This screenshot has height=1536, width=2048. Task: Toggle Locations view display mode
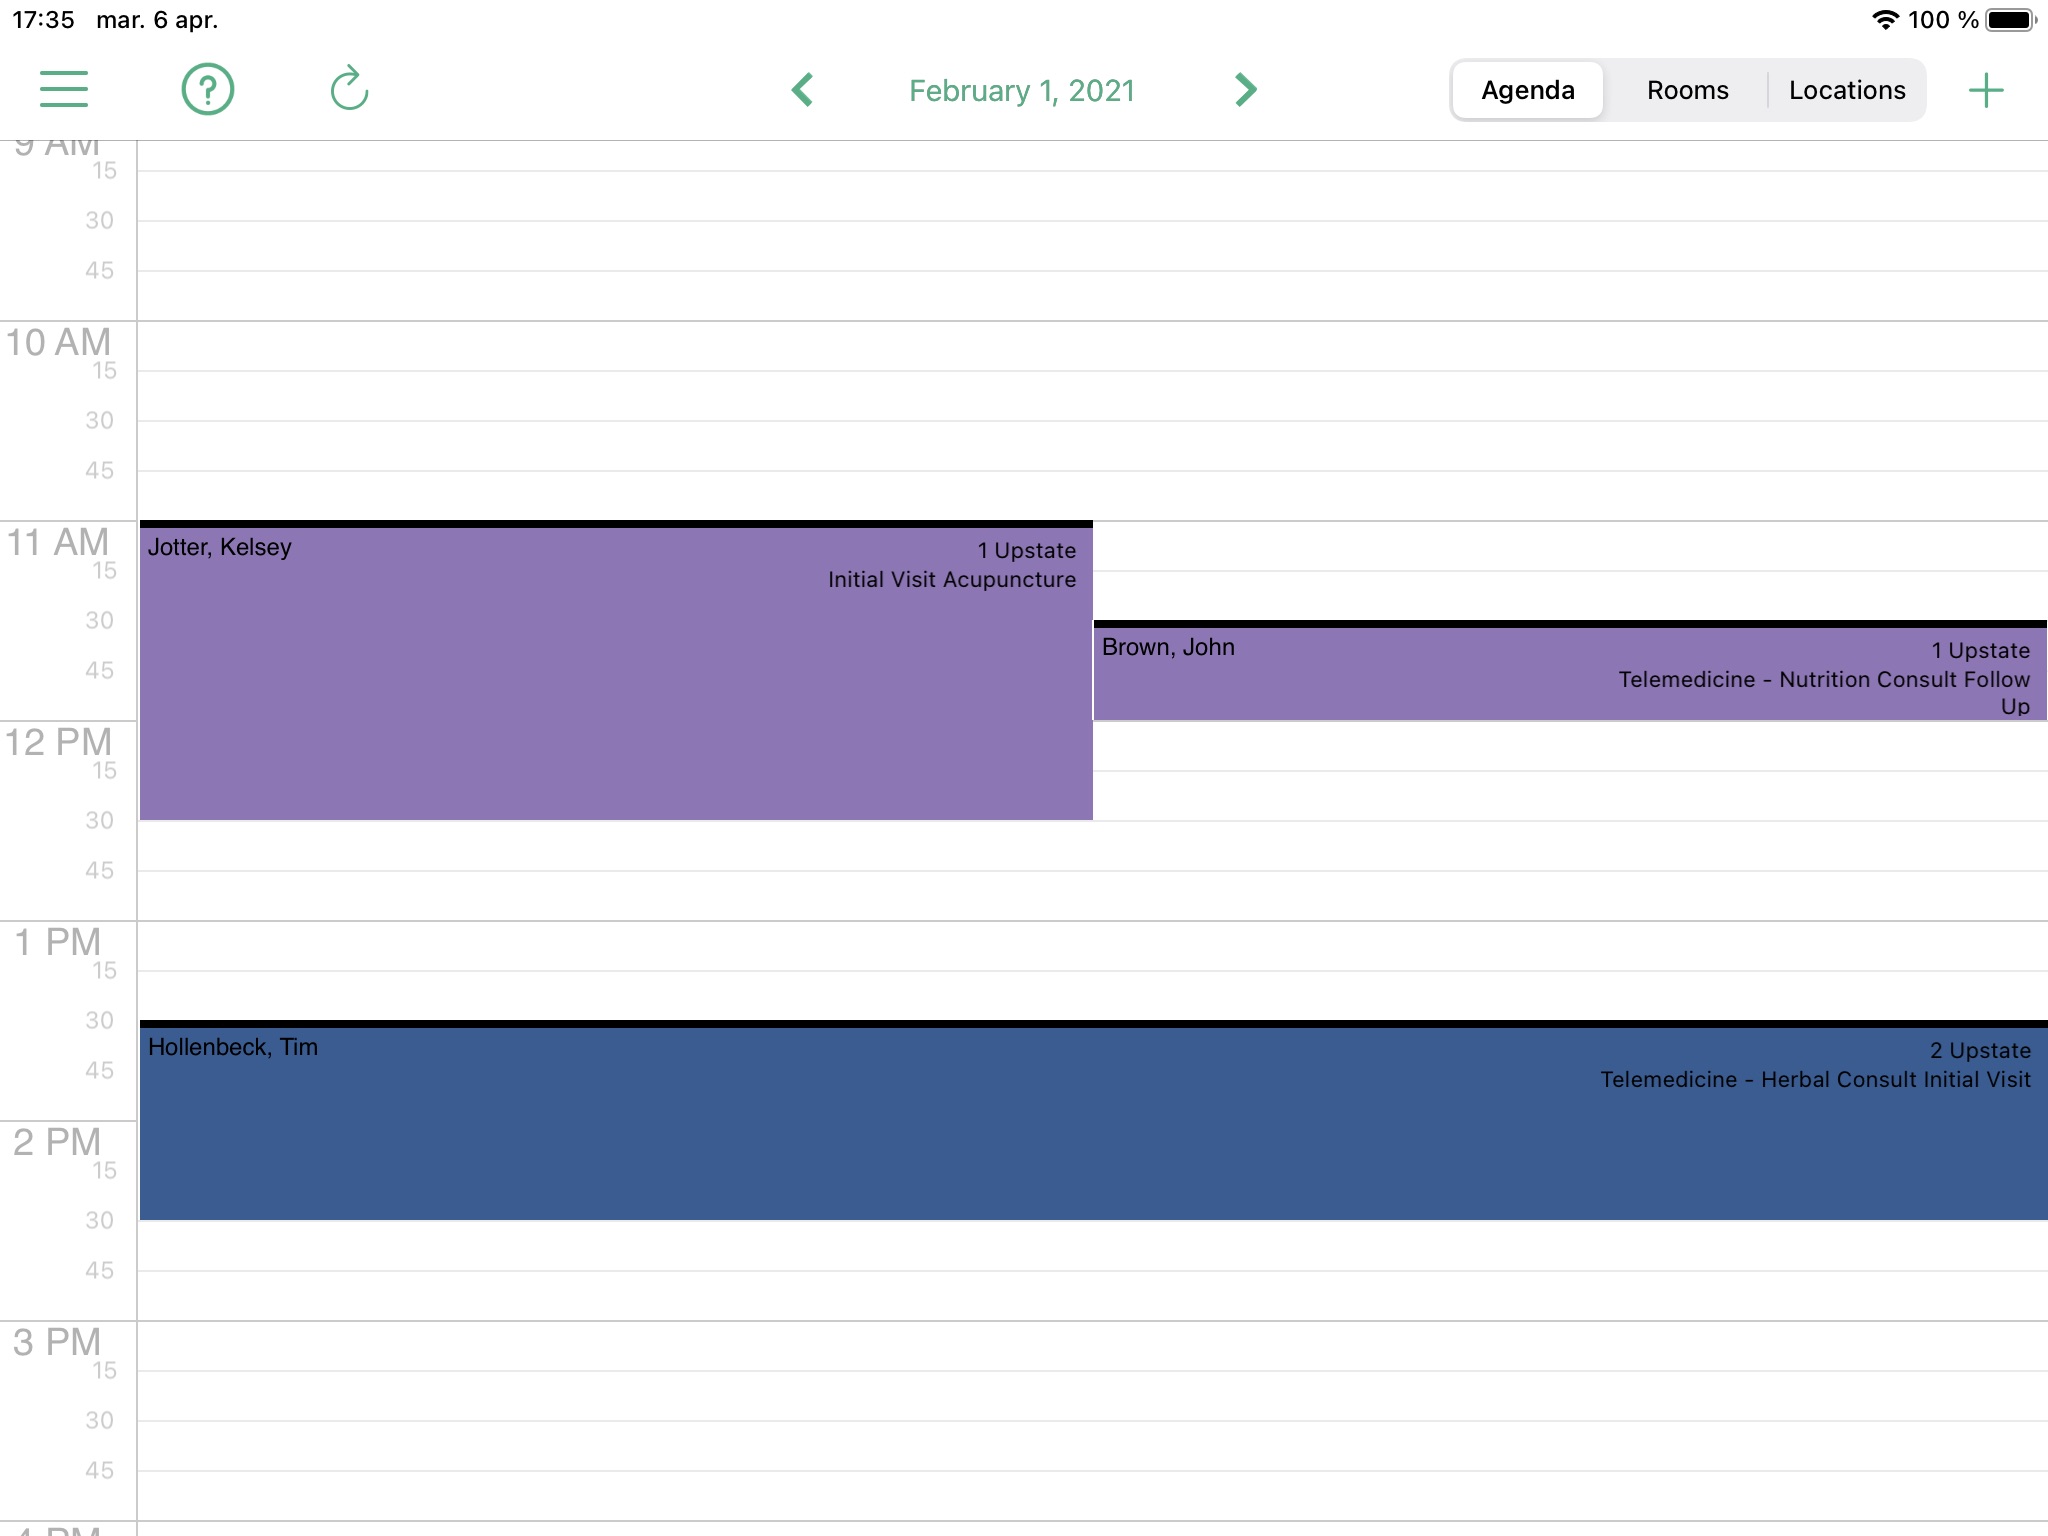coord(1843,89)
